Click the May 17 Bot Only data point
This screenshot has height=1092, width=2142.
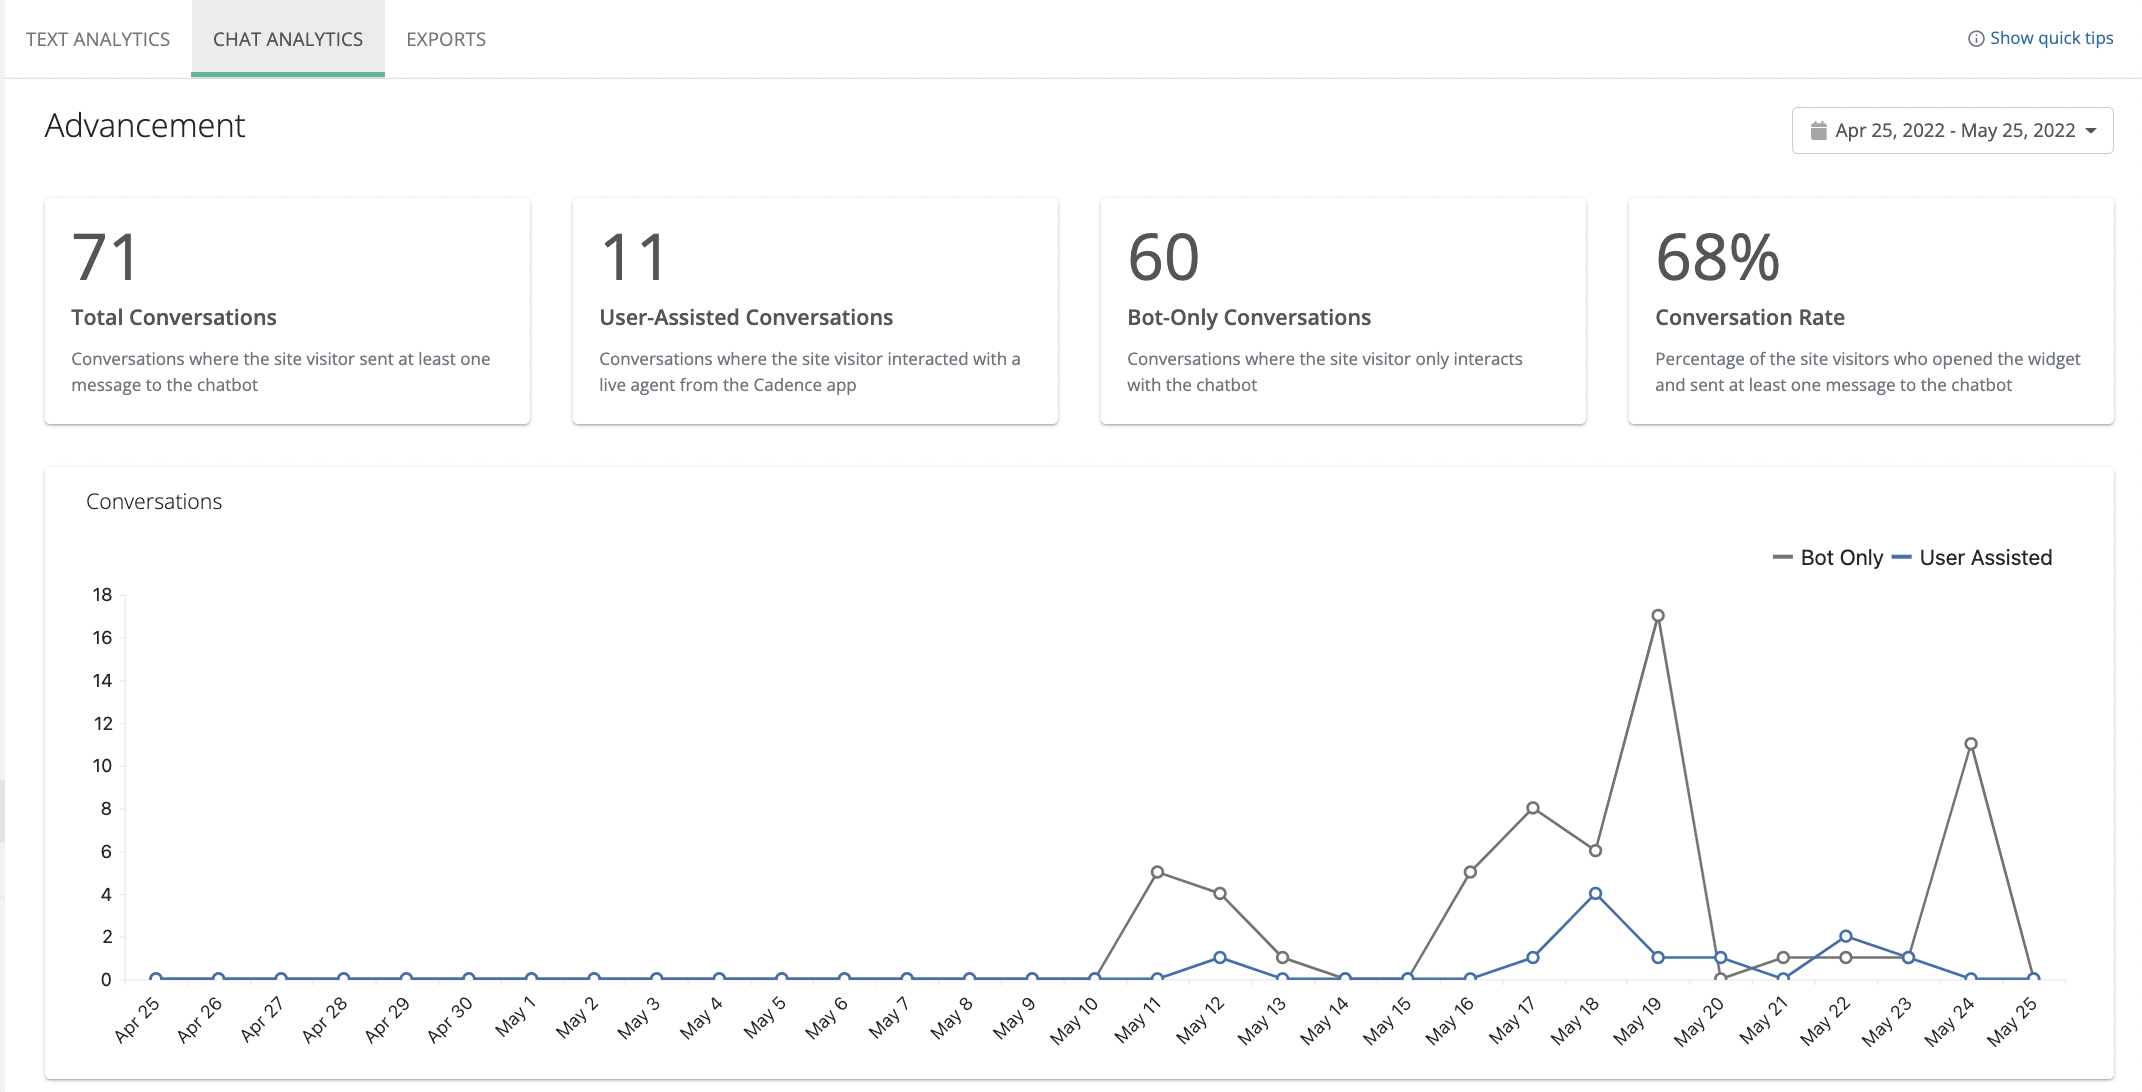point(1533,808)
